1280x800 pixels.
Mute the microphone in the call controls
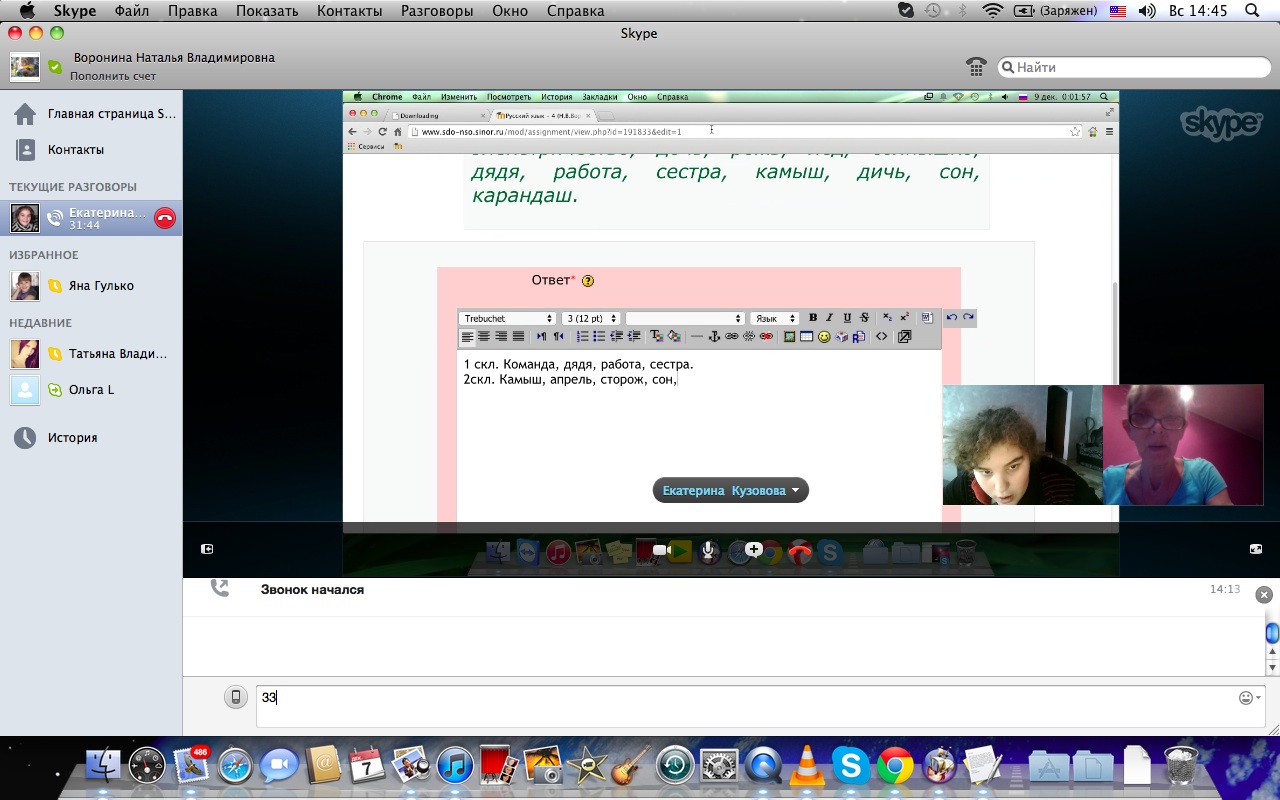(x=709, y=550)
